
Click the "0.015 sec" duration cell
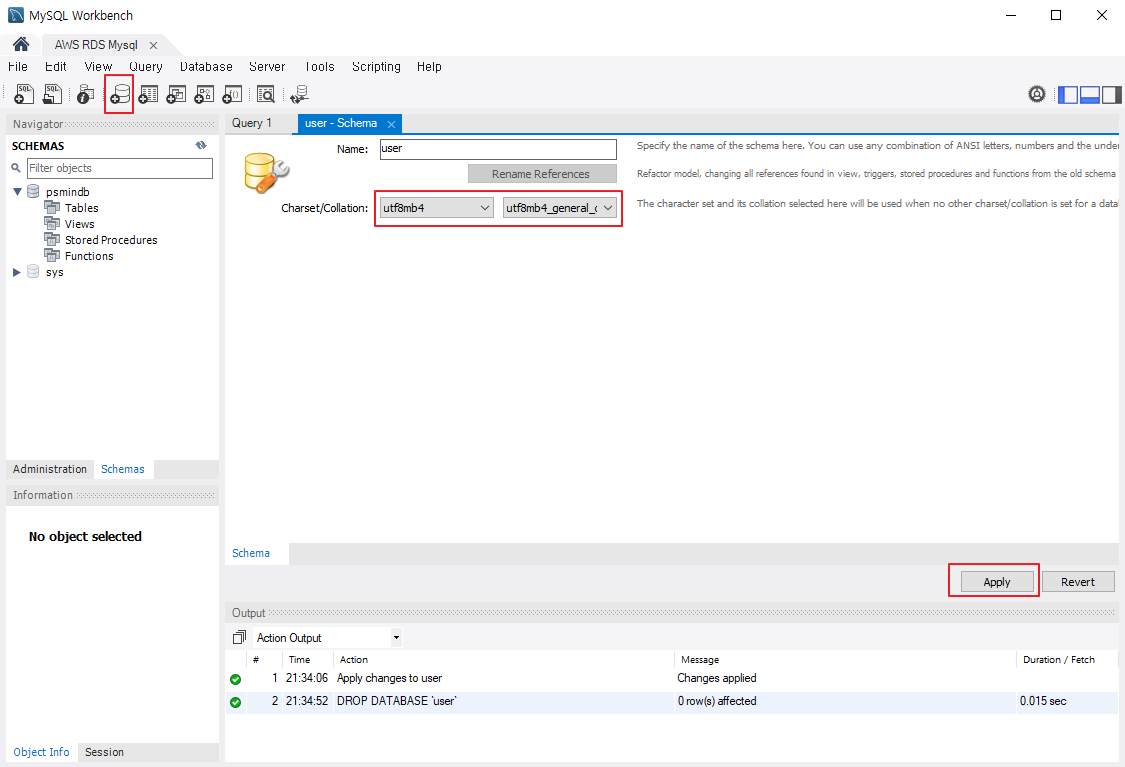tap(1043, 701)
